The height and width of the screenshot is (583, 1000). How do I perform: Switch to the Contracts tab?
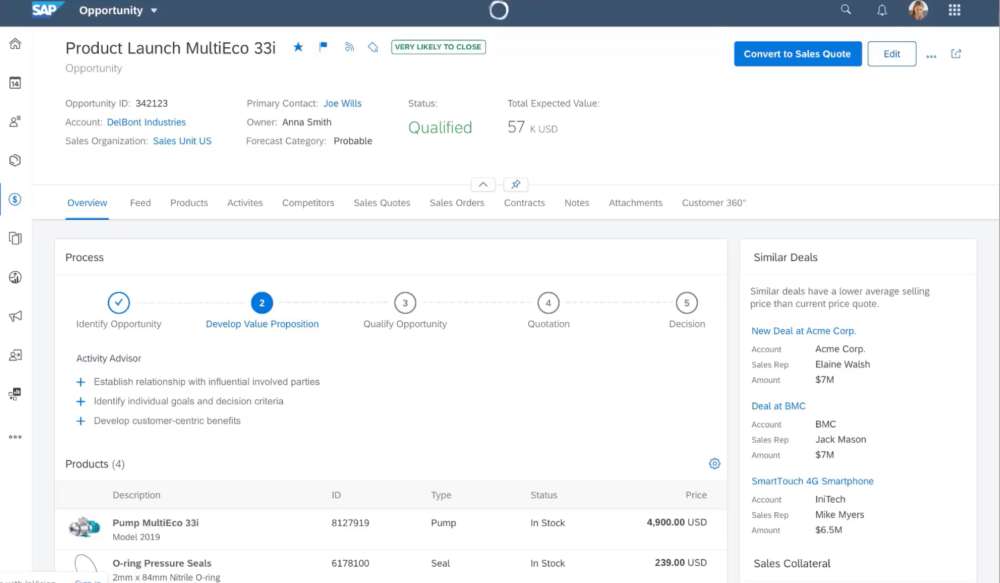(x=524, y=203)
